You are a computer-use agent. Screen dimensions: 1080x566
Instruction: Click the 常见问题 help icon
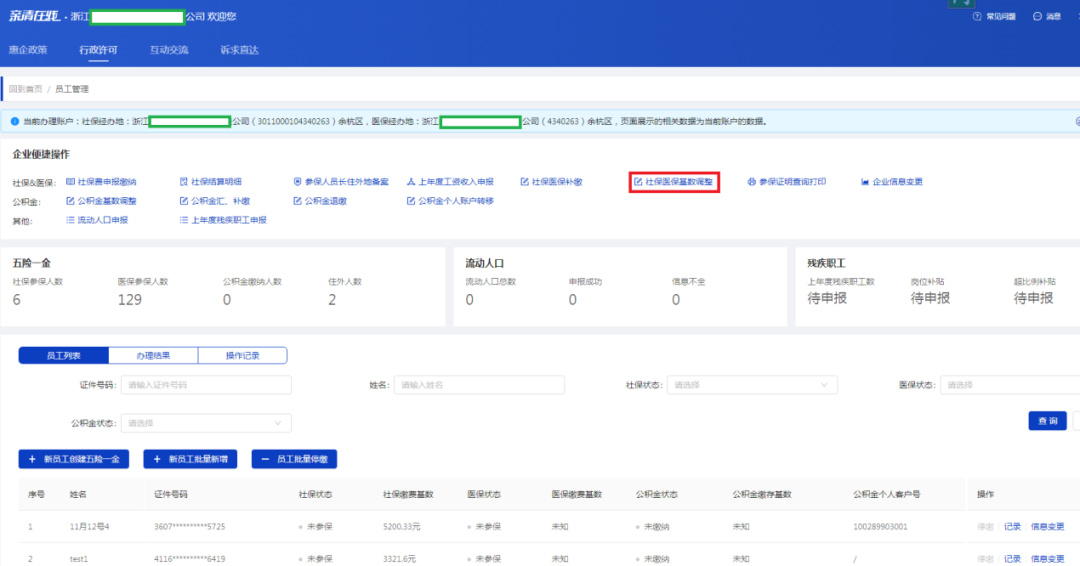coord(977,17)
